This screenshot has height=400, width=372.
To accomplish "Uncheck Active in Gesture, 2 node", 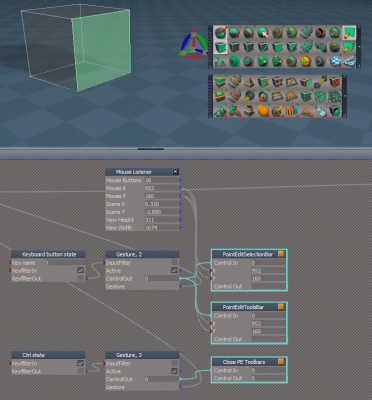I will click(174, 270).
